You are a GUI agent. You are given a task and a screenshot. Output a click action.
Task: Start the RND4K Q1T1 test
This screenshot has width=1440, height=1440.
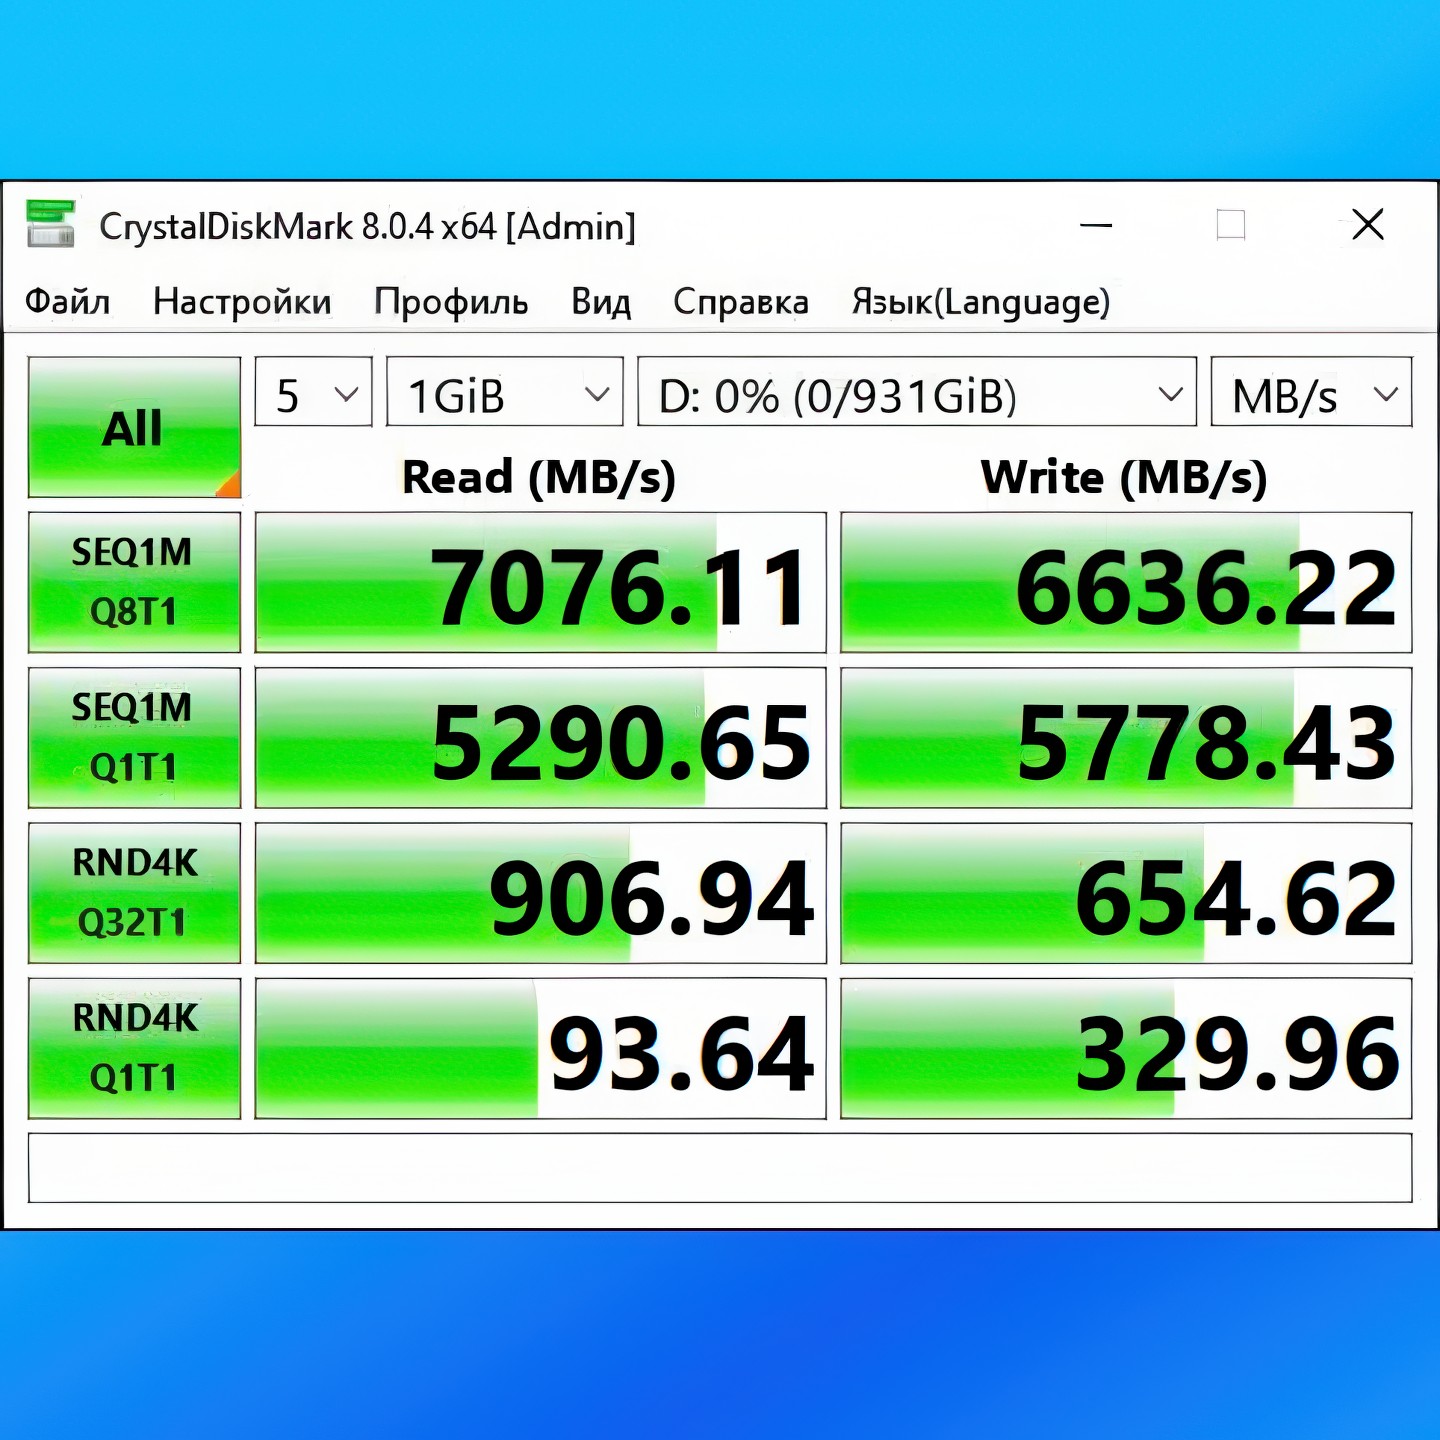coord(134,1048)
